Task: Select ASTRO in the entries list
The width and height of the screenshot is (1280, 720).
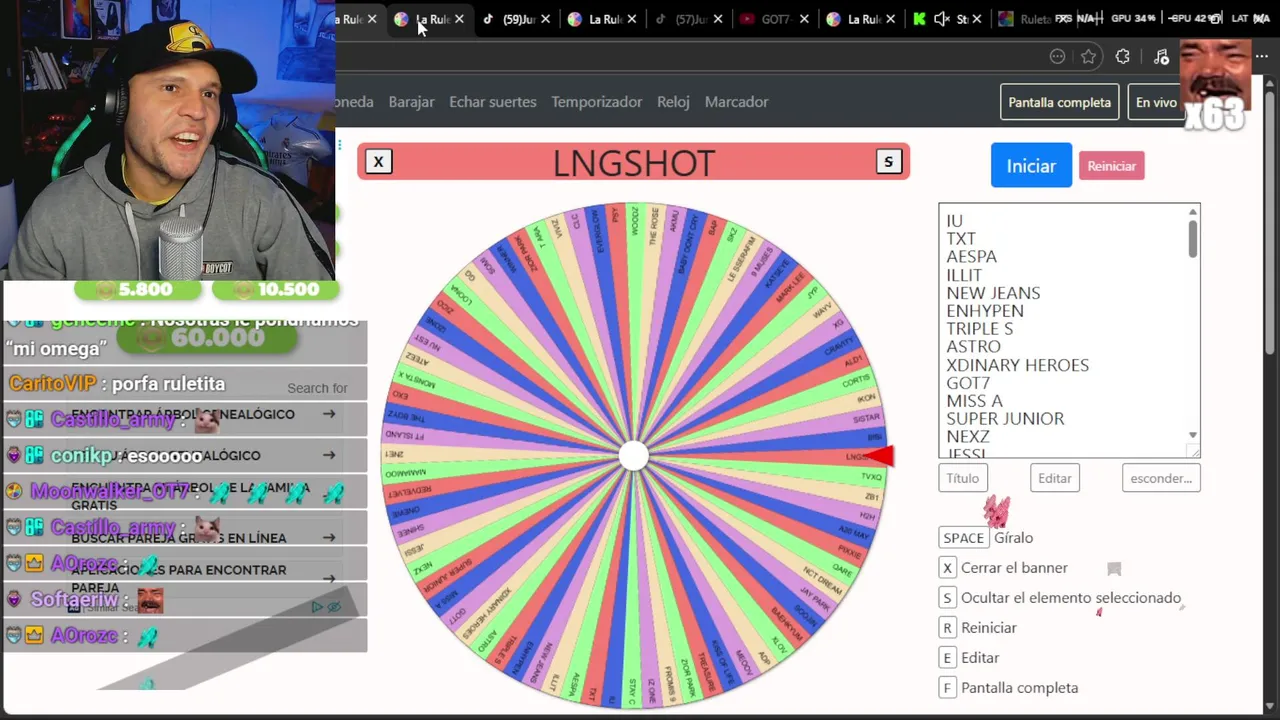Action: 973,347
